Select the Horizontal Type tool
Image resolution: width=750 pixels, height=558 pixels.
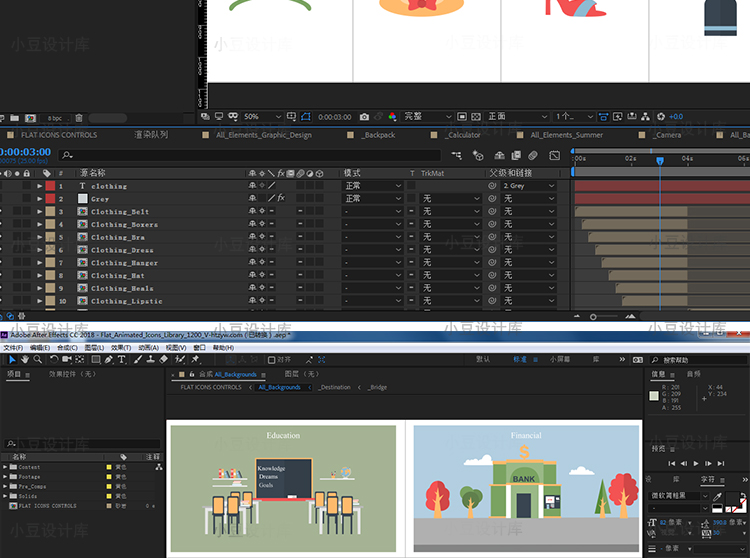(x=121, y=360)
